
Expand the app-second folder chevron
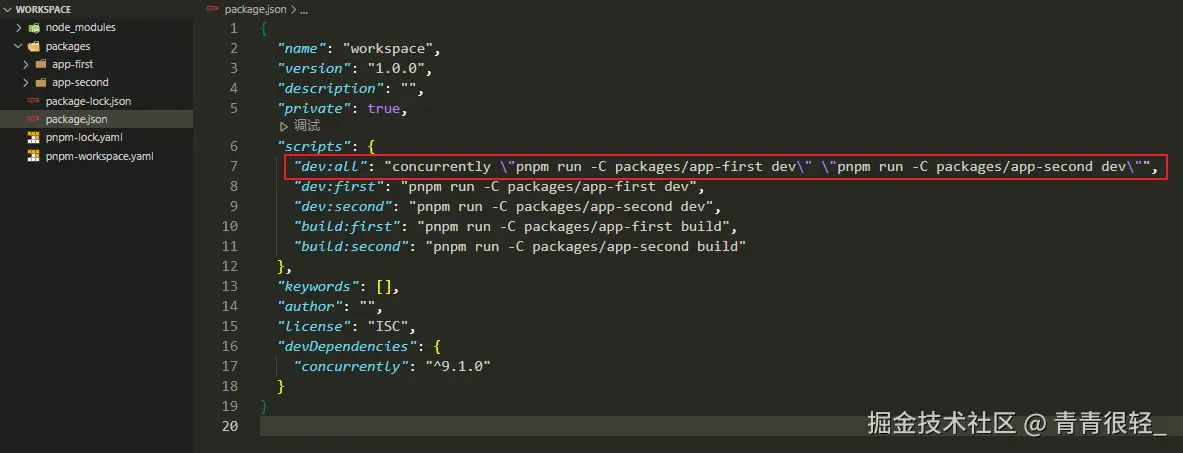click(26, 82)
